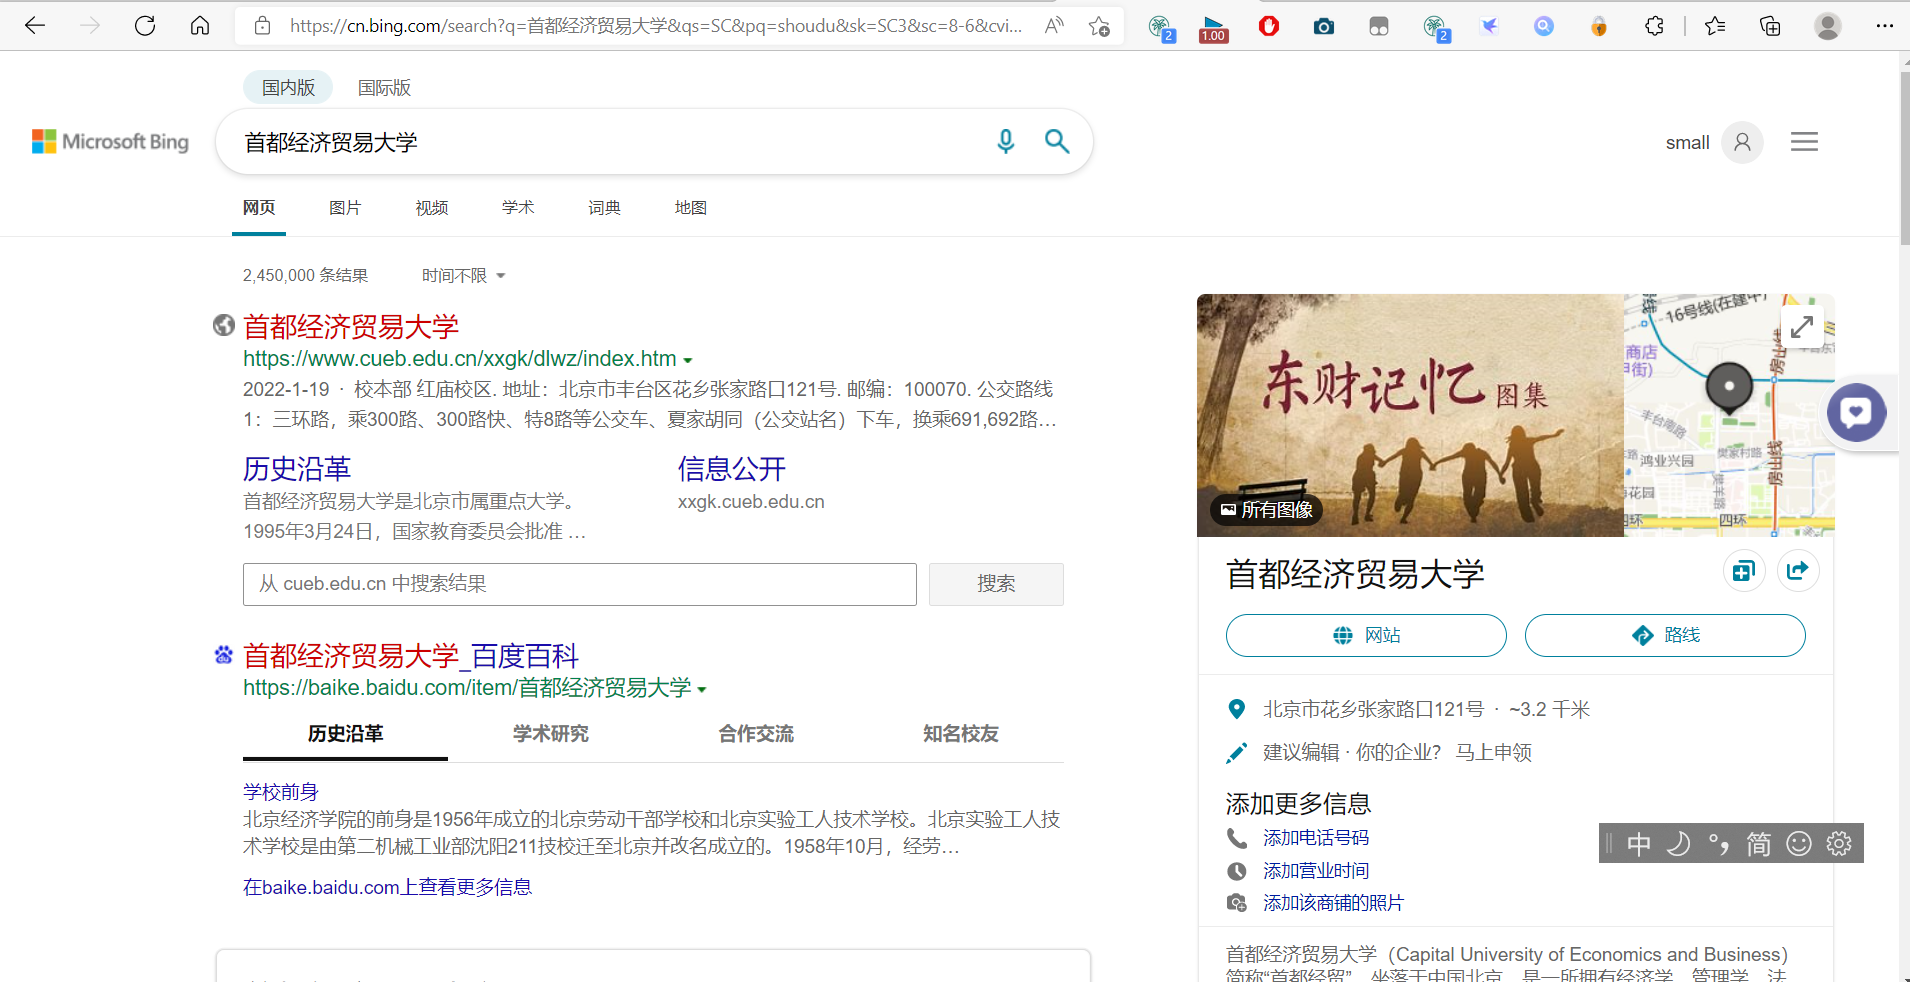
Task: Open the Collections panel
Action: click(x=1770, y=26)
